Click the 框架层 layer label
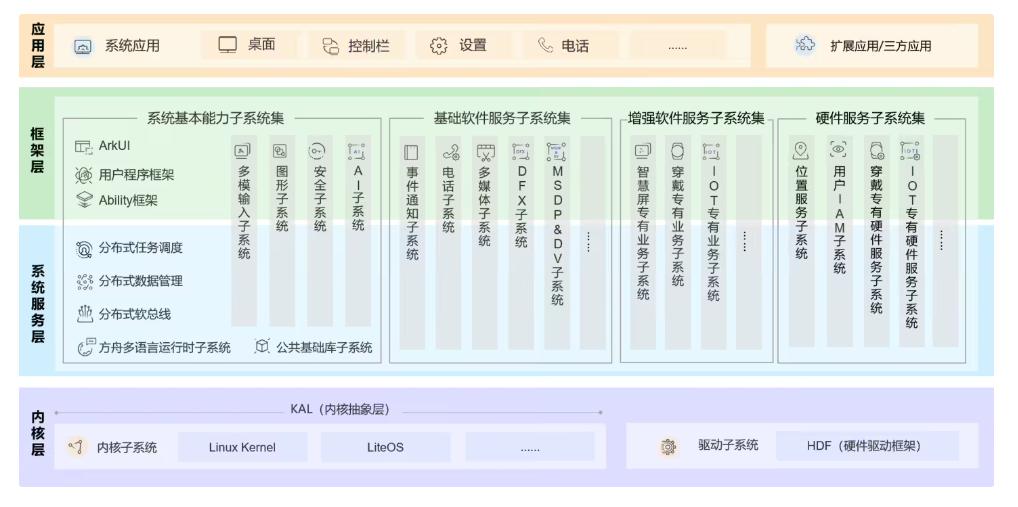This screenshot has width=1018, height=507. coord(38,151)
